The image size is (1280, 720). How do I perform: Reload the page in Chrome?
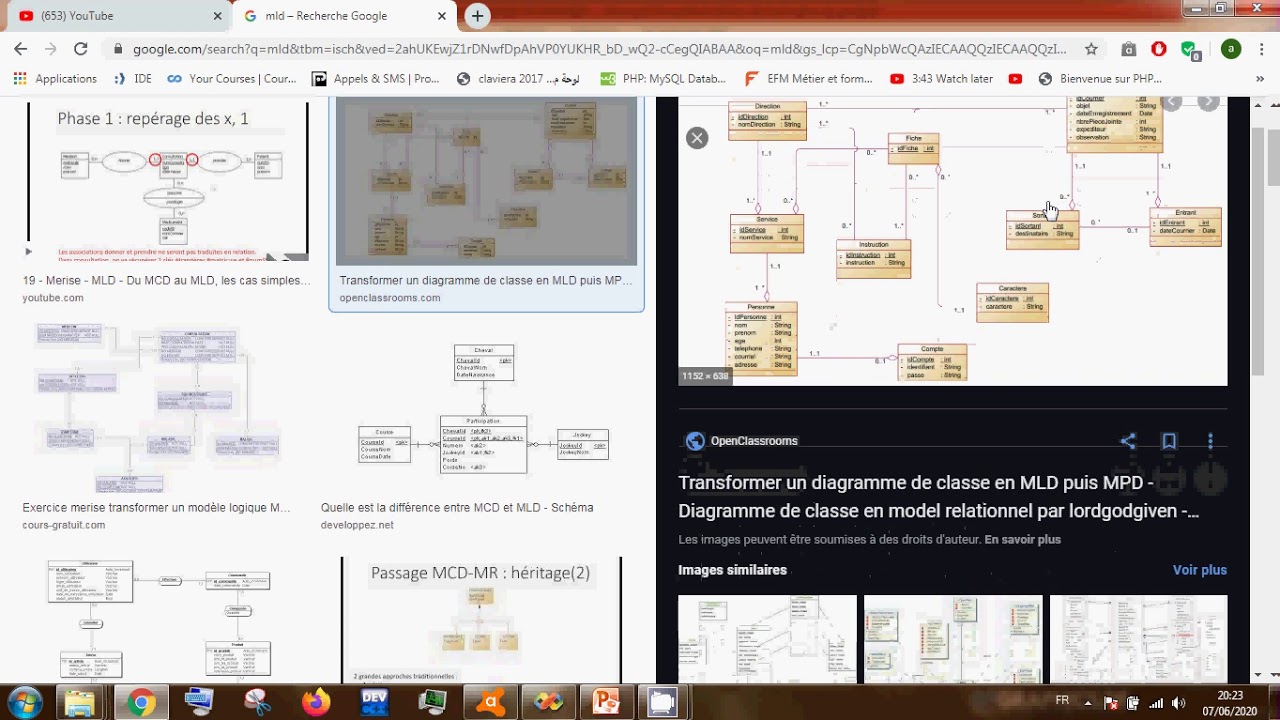click(81, 48)
